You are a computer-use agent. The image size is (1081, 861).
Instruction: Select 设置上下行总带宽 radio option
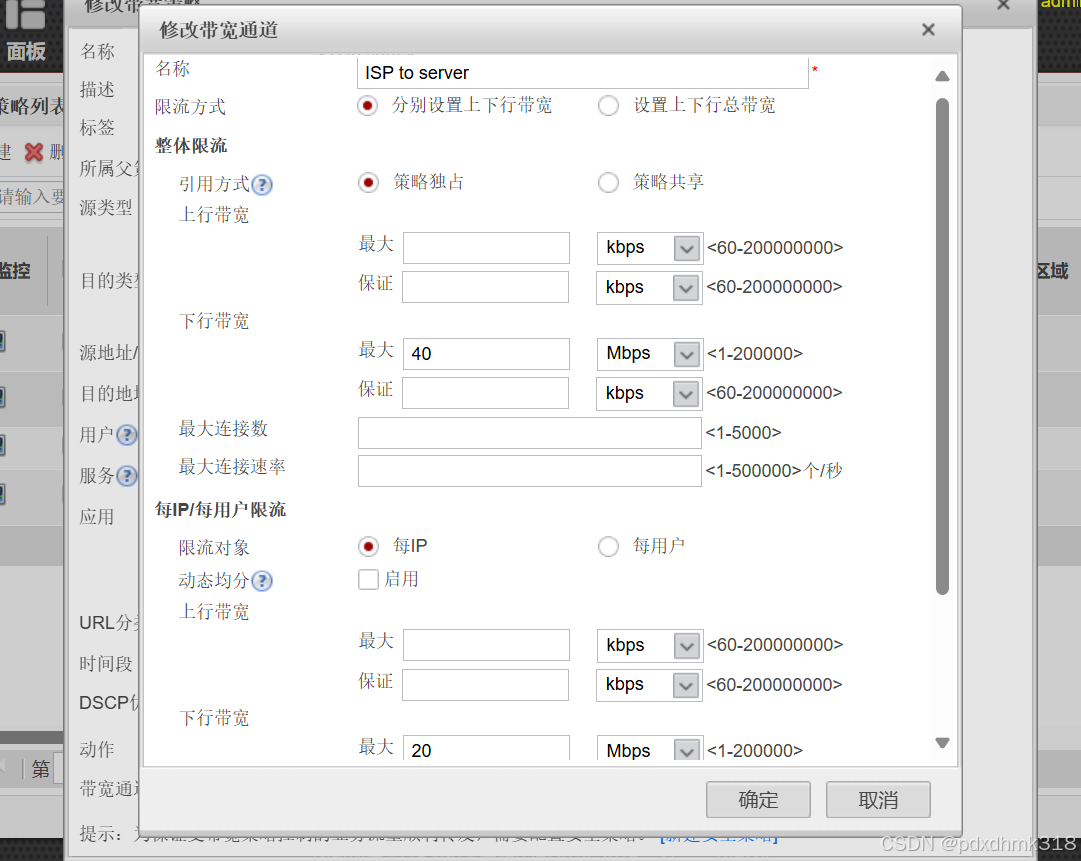pos(608,105)
